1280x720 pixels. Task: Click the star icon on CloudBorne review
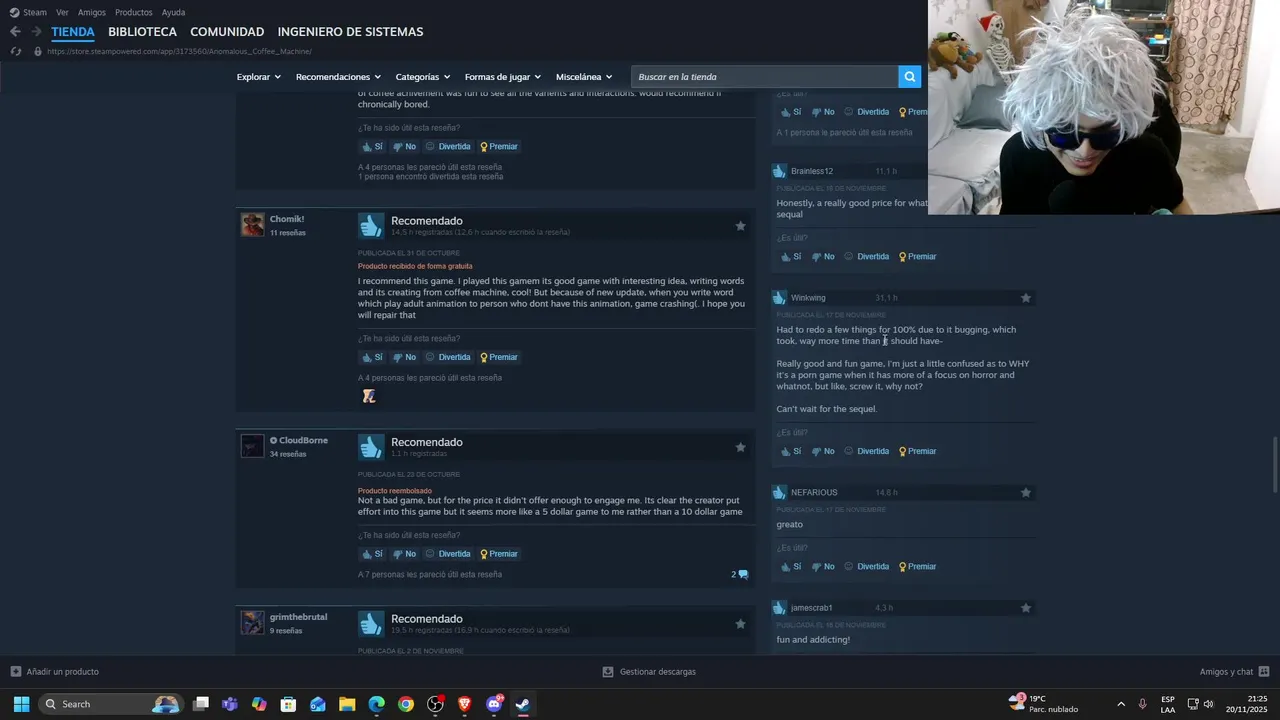[x=740, y=447]
